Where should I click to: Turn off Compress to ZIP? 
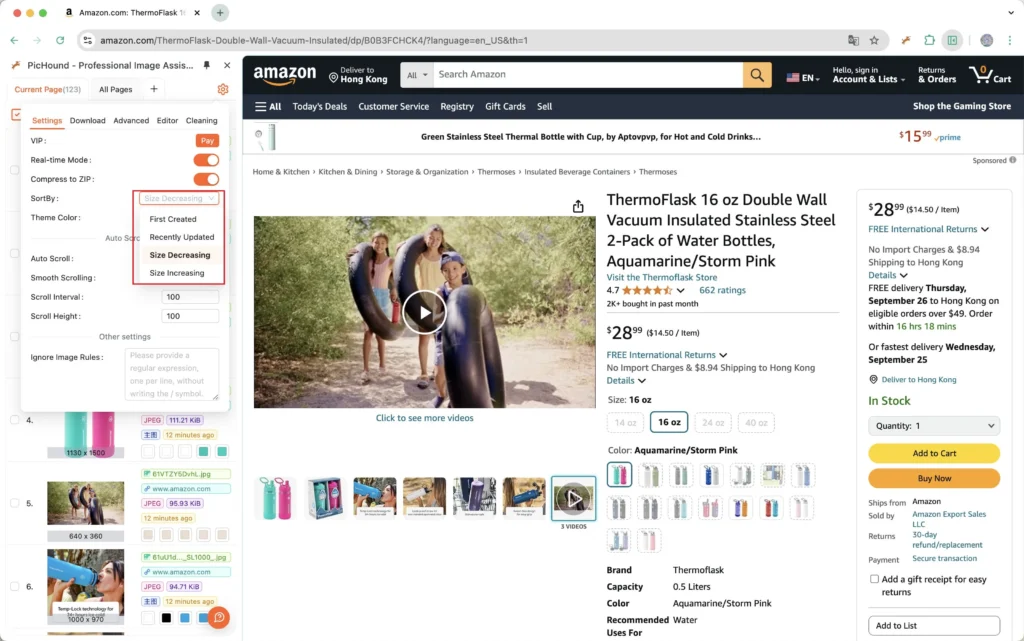click(x=206, y=179)
